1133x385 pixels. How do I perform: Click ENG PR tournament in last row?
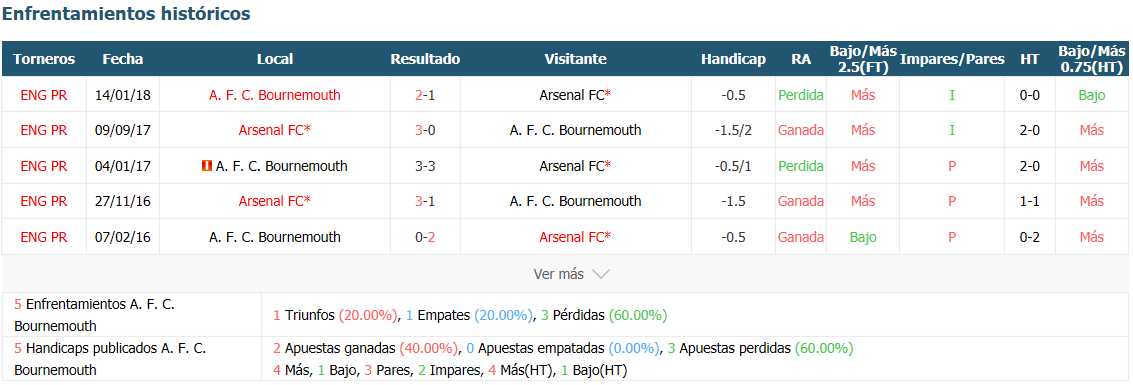(44, 237)
